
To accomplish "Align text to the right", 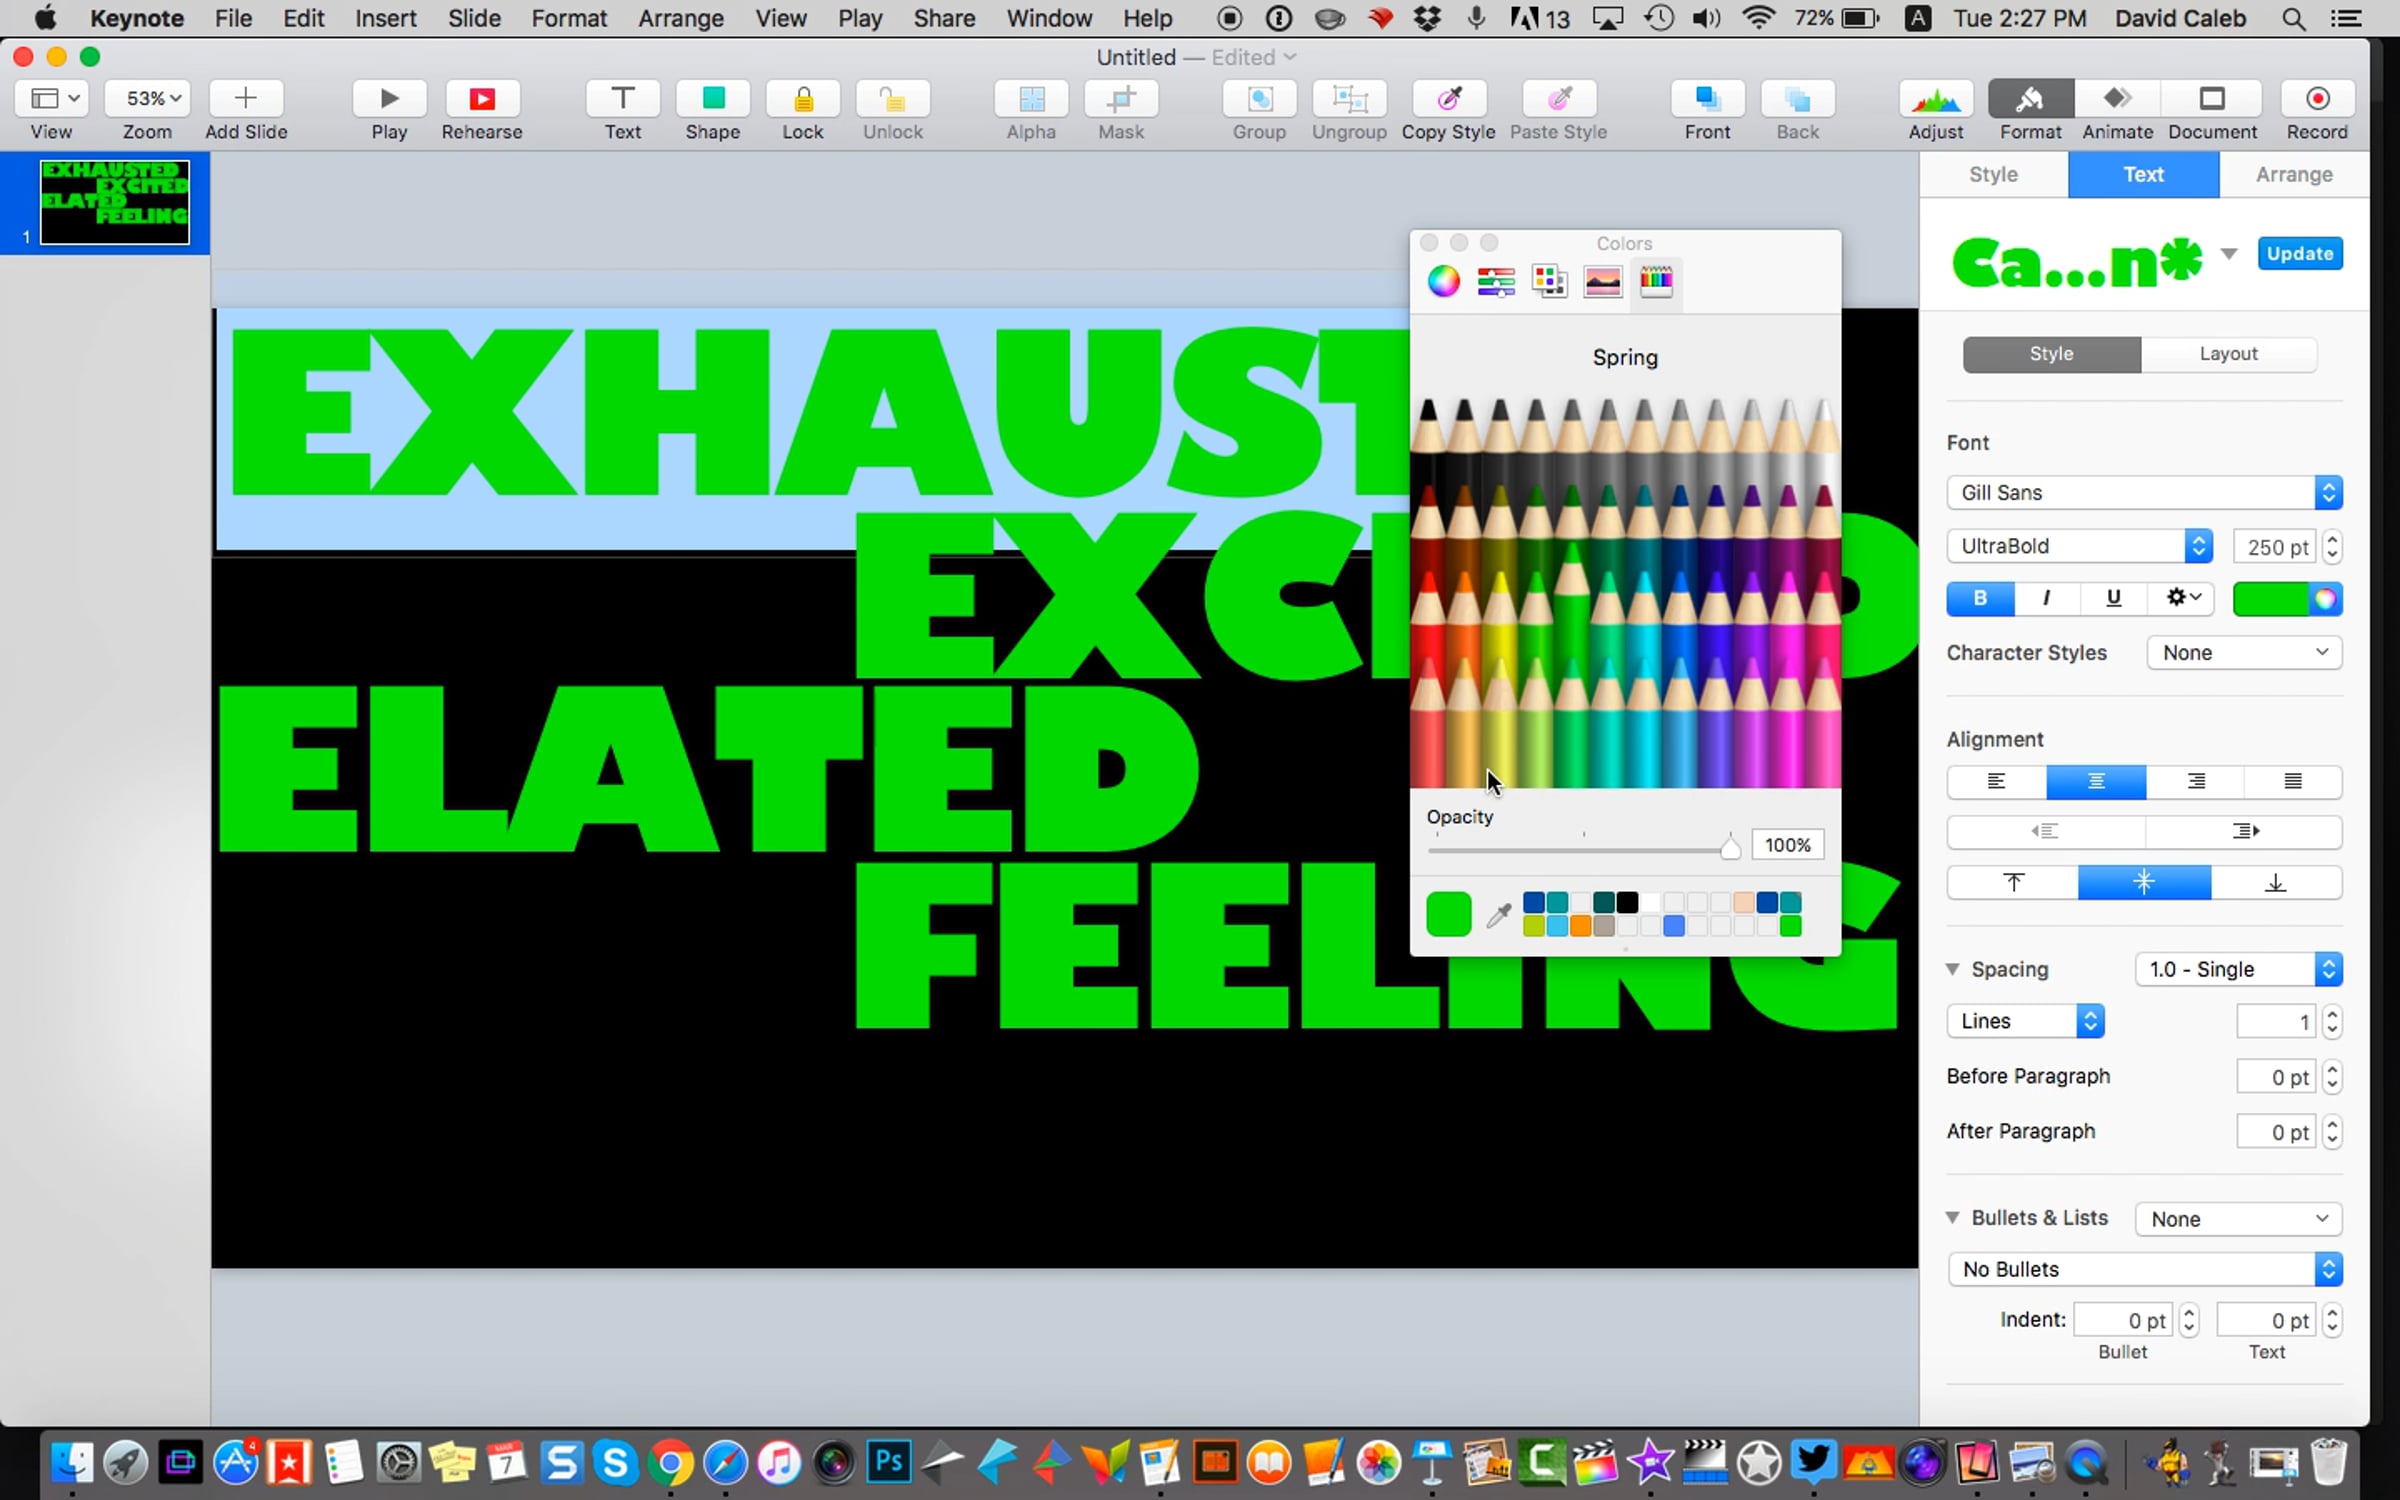I will tap(2195, 781).
